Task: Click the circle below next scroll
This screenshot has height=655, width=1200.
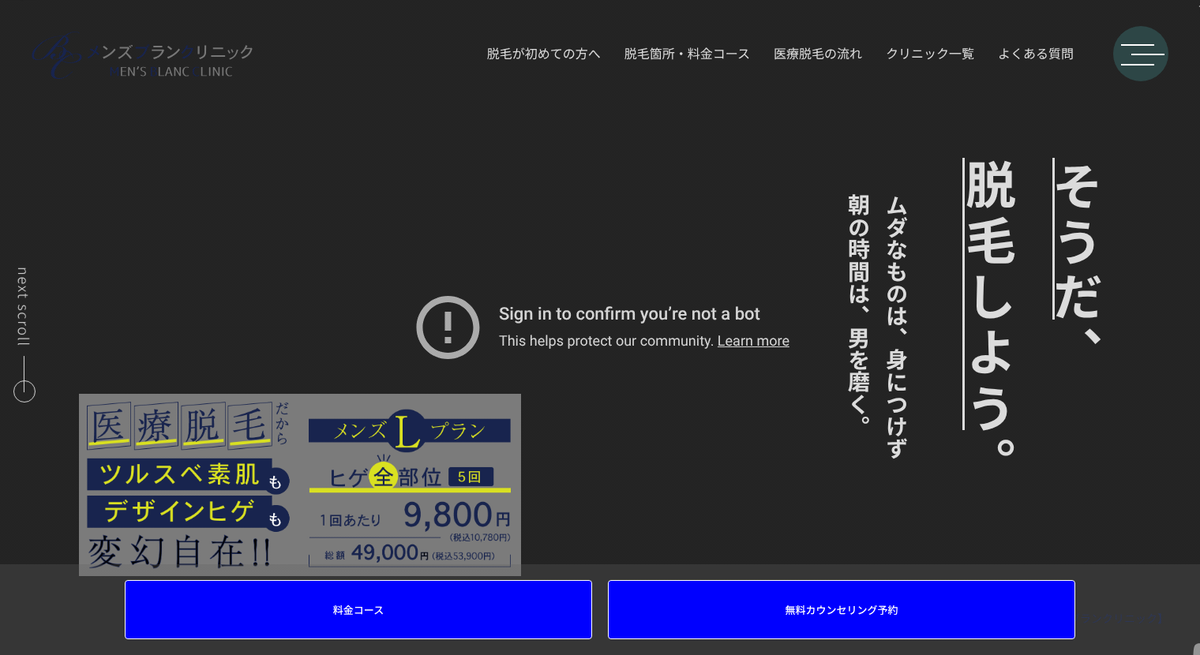Action: (24, 391)
